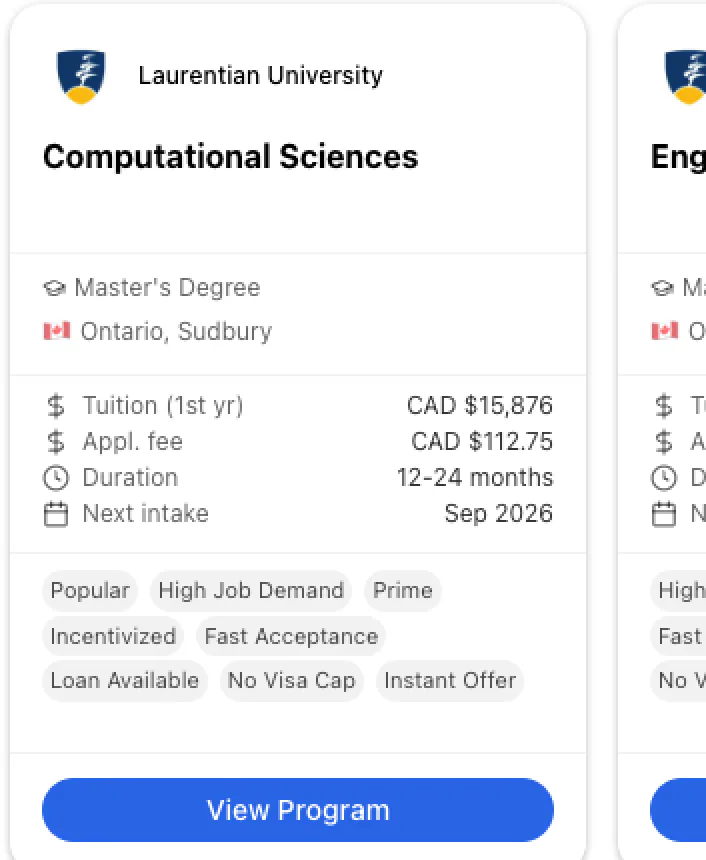
Task: Click the Fast Acceptance tag
Action: click(x=290, y=636)
